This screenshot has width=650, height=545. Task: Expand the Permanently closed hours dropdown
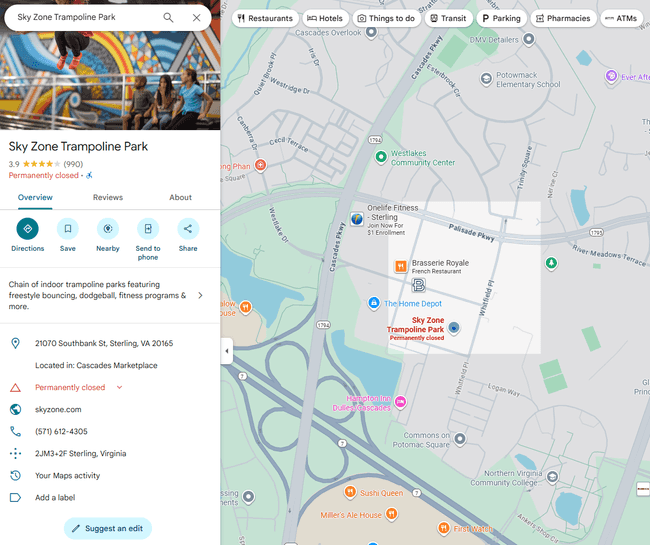pyautogui.click(x=120, y=387)
